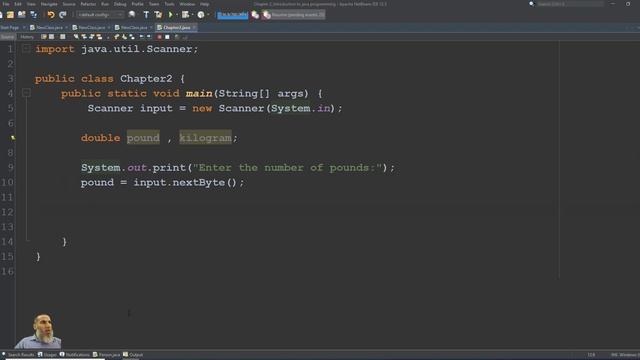Open the Search Results bottom panel

pyautogui.click(x=18, y=355)
